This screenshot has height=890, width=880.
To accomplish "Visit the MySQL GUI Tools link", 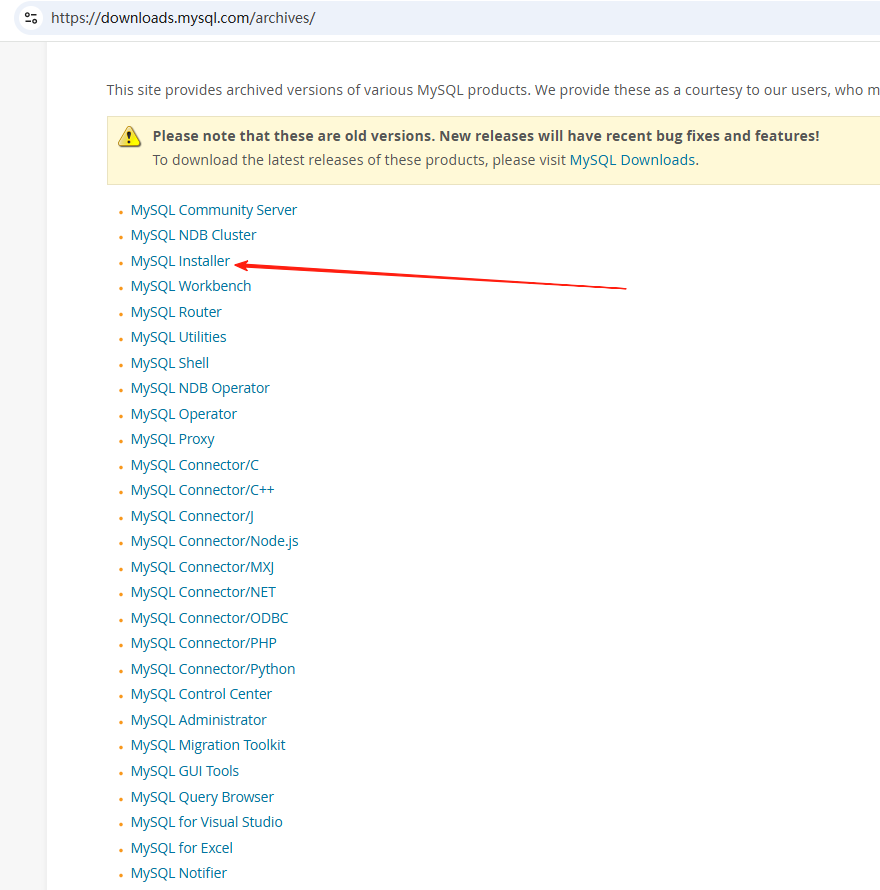I will pos(185,771).
